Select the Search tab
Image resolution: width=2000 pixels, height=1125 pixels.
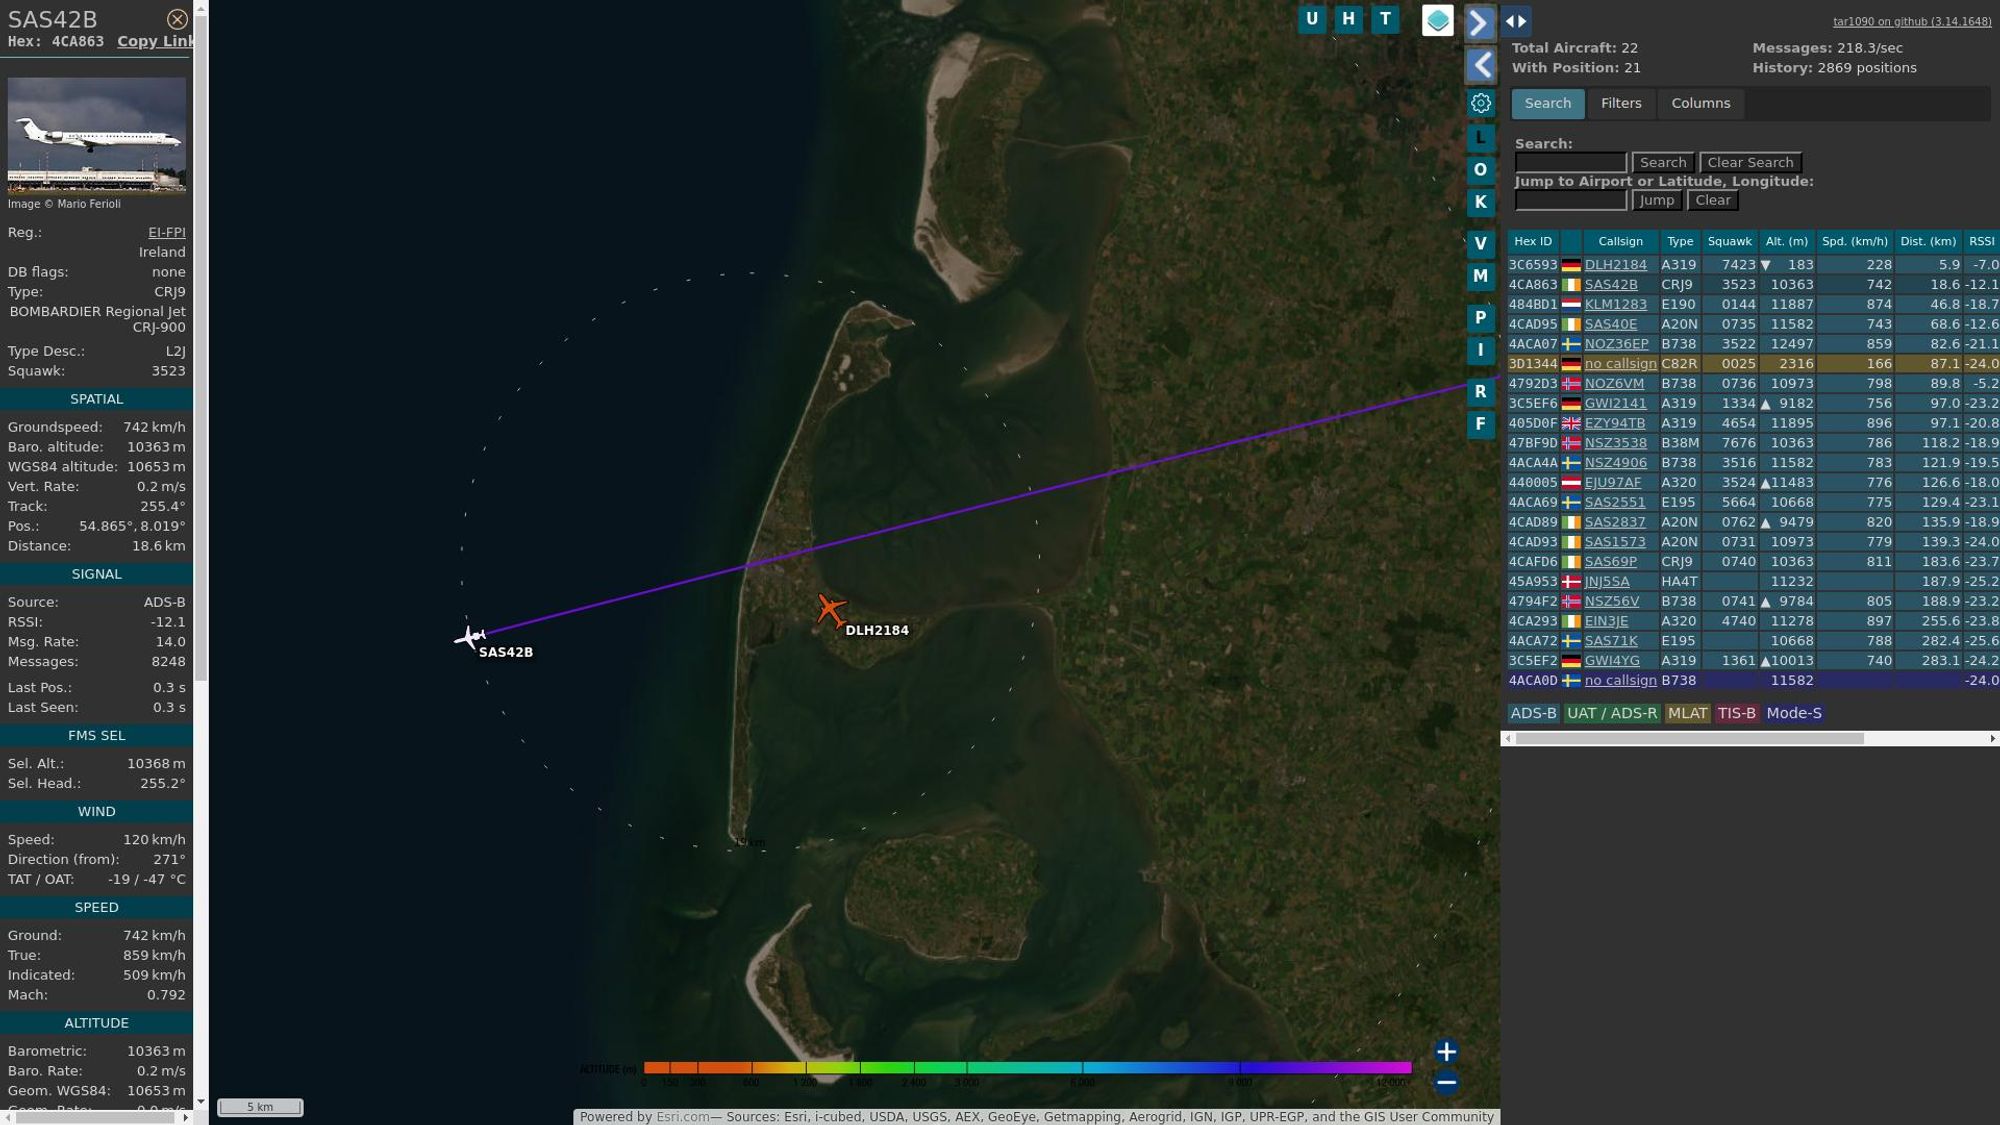pyautogui.click(x=1548, y=103)
